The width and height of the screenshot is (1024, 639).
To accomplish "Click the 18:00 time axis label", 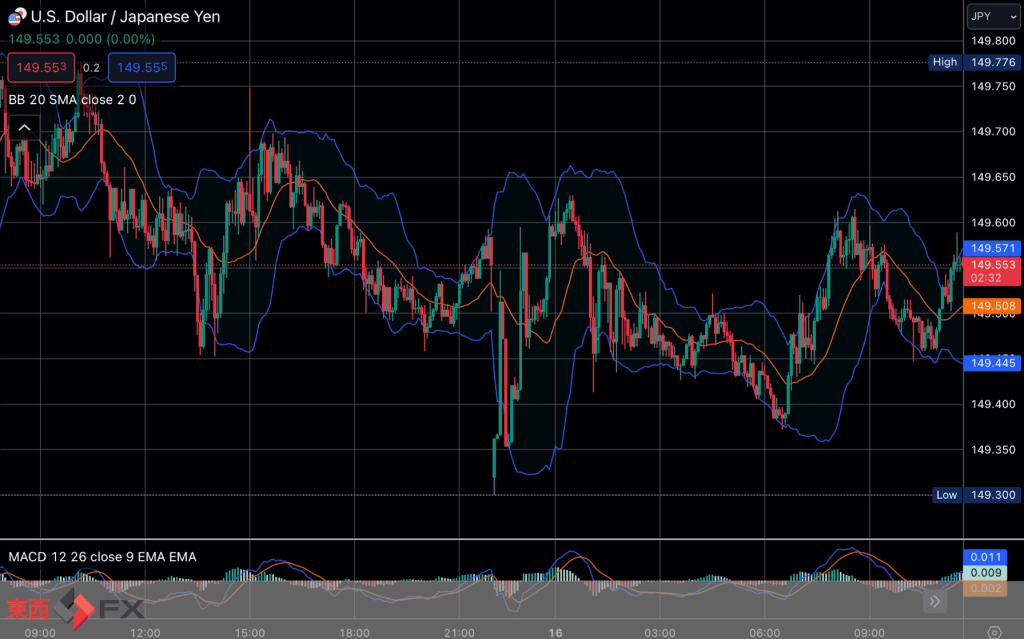I will click(355, 632).
